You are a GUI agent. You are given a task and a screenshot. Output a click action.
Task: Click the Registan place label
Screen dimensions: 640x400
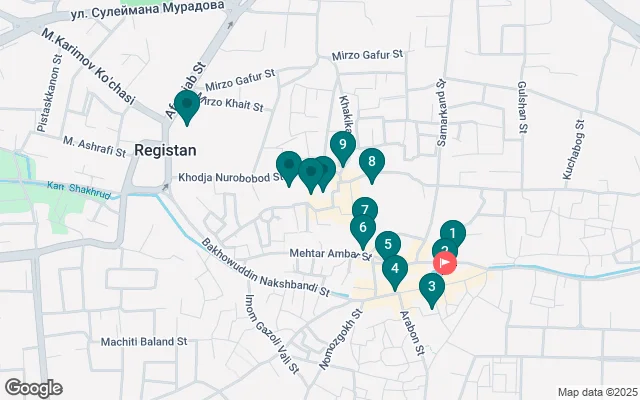click(164, 149)
